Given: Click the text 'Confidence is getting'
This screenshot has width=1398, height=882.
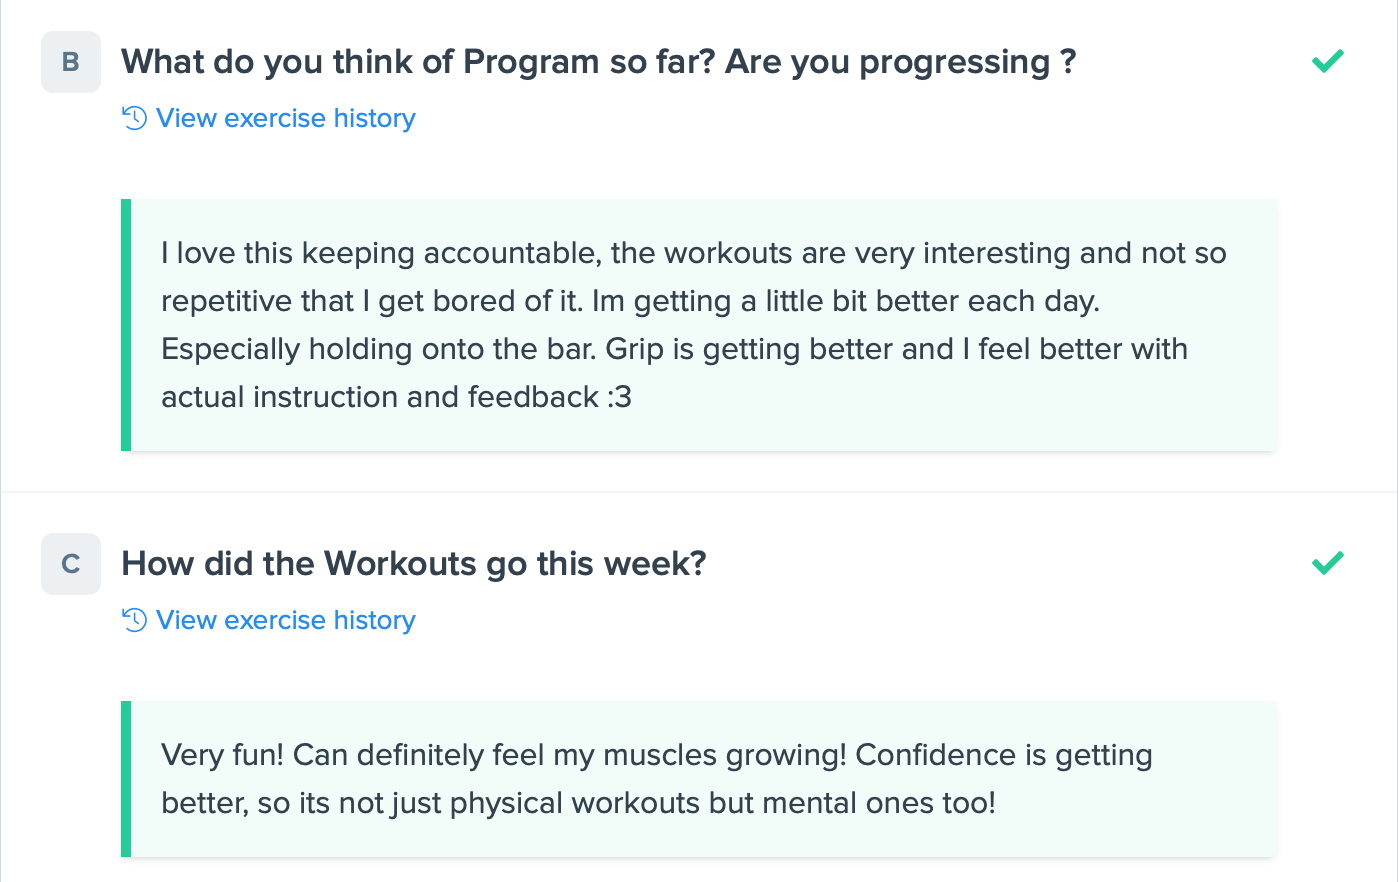Looking at the screenshot, I should pos(1004,755).
